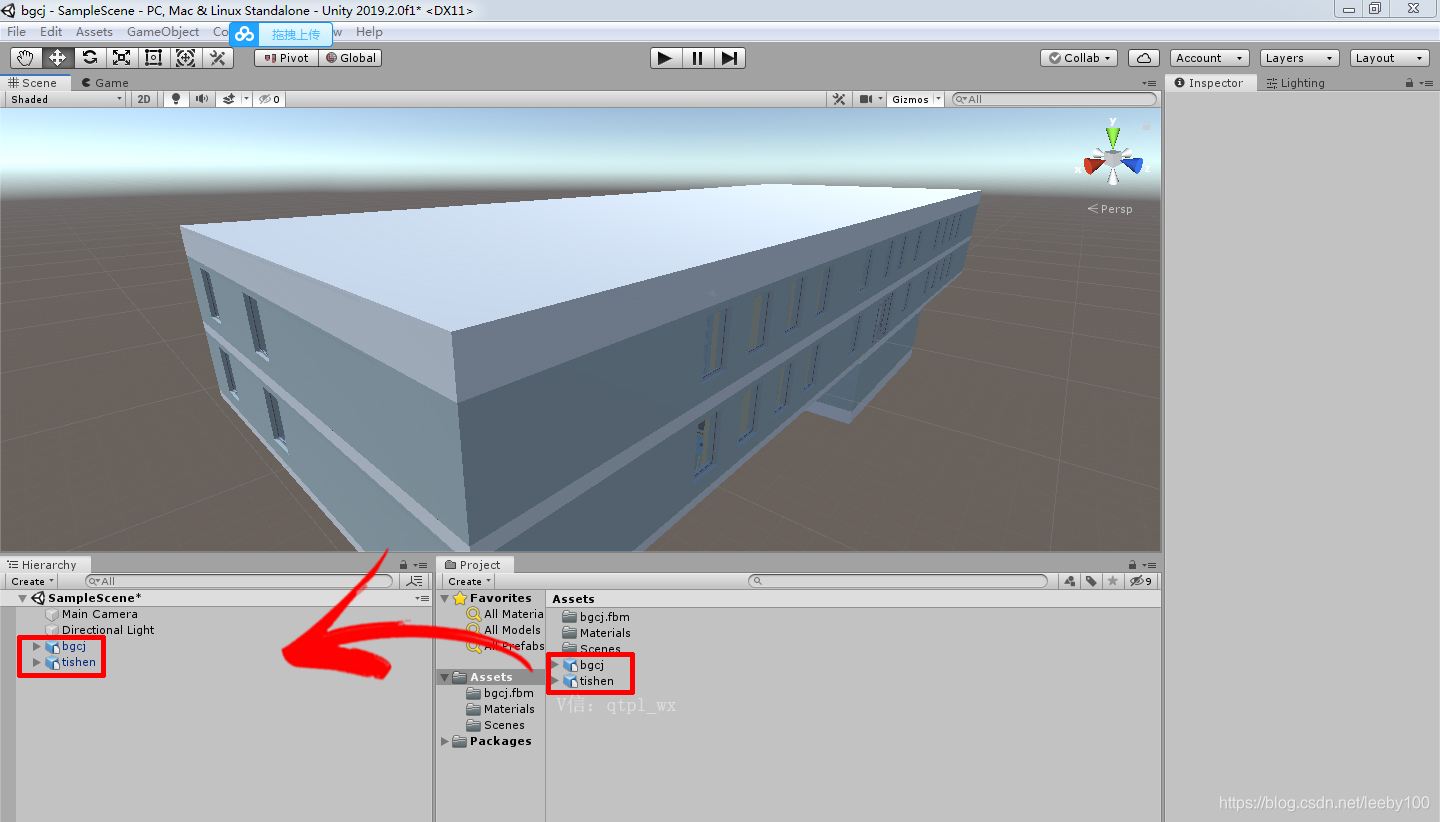This screenshot has width=1440, height=822.
Task: Open the Help menu
Action: tap(369, 32)
